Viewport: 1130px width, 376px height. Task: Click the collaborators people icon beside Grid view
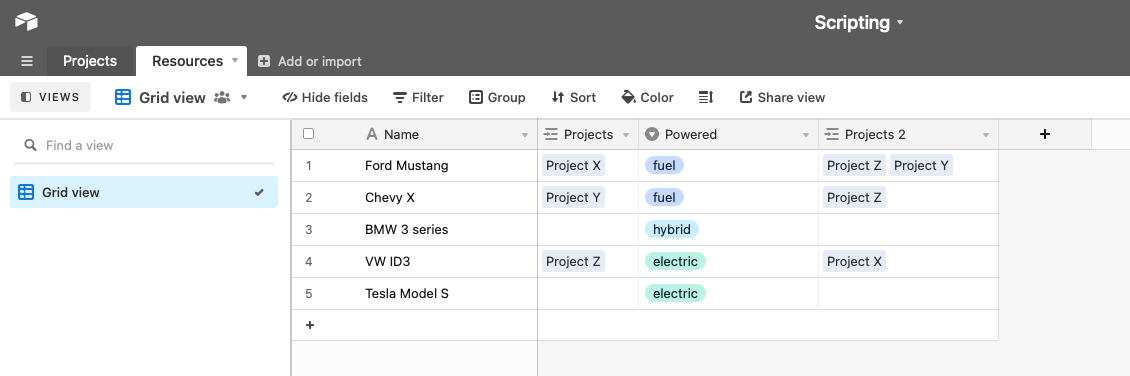point(222,97)
